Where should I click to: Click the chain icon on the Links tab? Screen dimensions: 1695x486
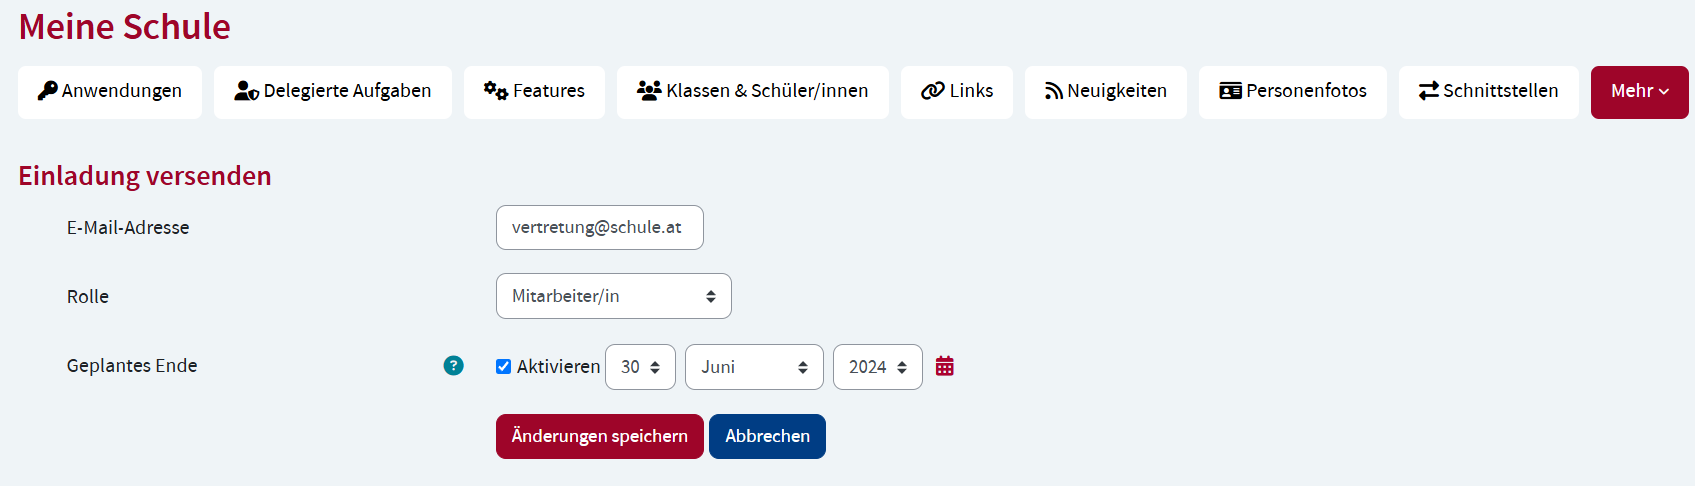point(933,91)
